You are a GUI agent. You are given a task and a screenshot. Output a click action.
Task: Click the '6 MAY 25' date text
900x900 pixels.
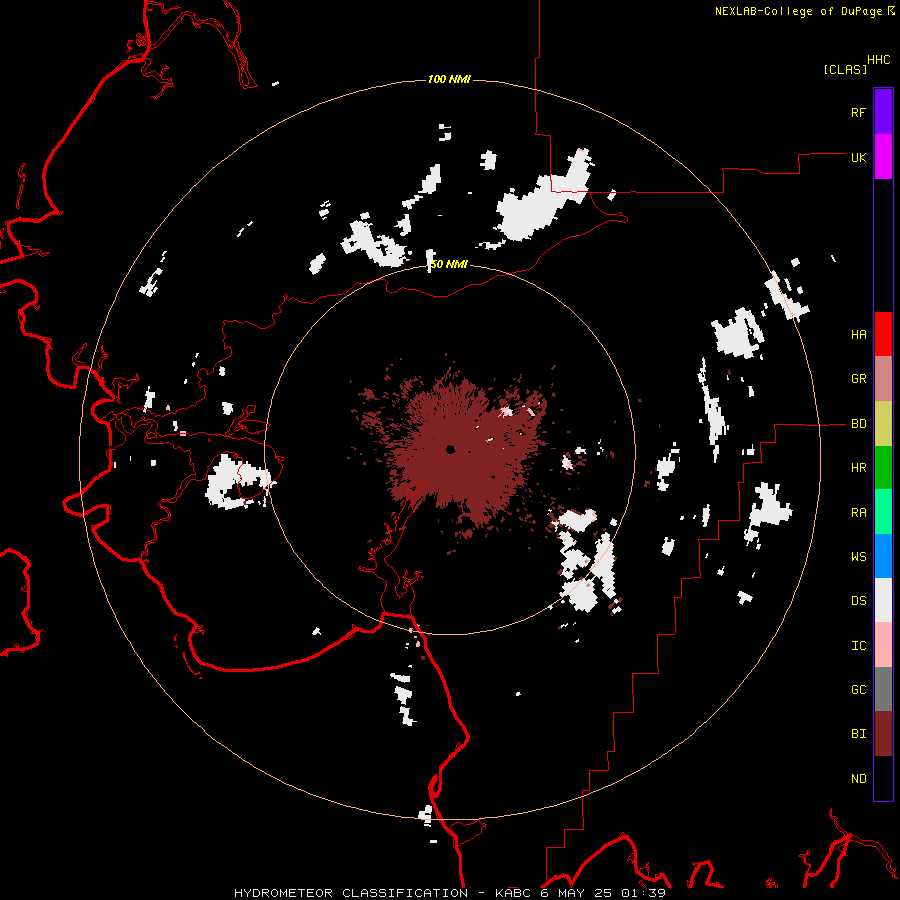[575, 893]
